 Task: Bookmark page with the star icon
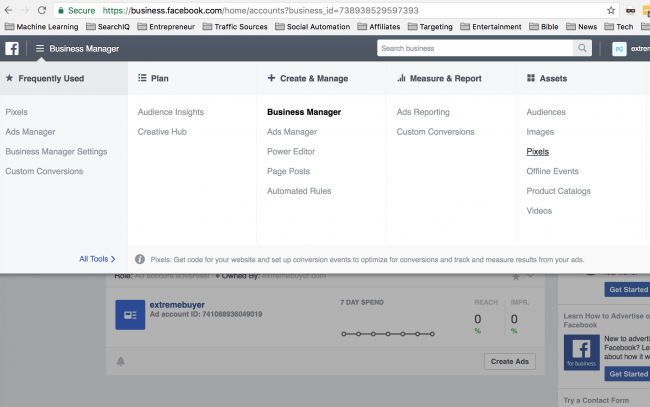[x=611, y=10]
